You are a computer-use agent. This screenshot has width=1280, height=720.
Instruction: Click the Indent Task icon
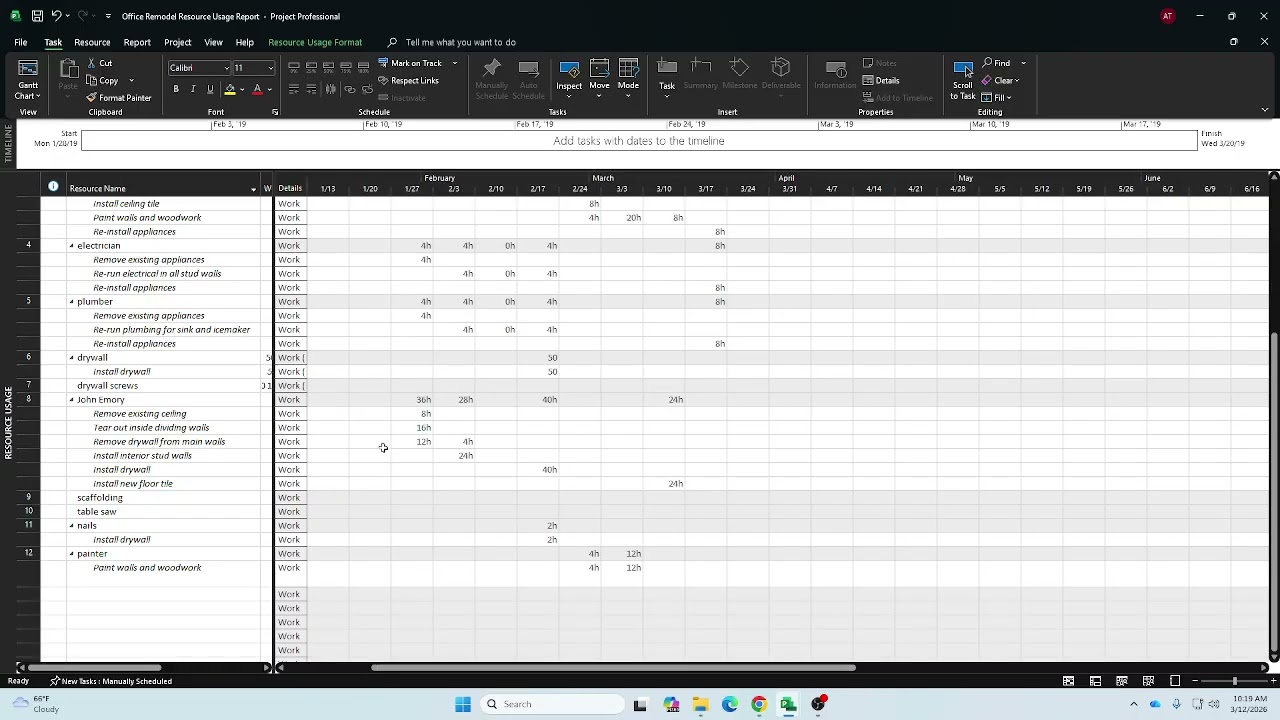coord(312,89)
